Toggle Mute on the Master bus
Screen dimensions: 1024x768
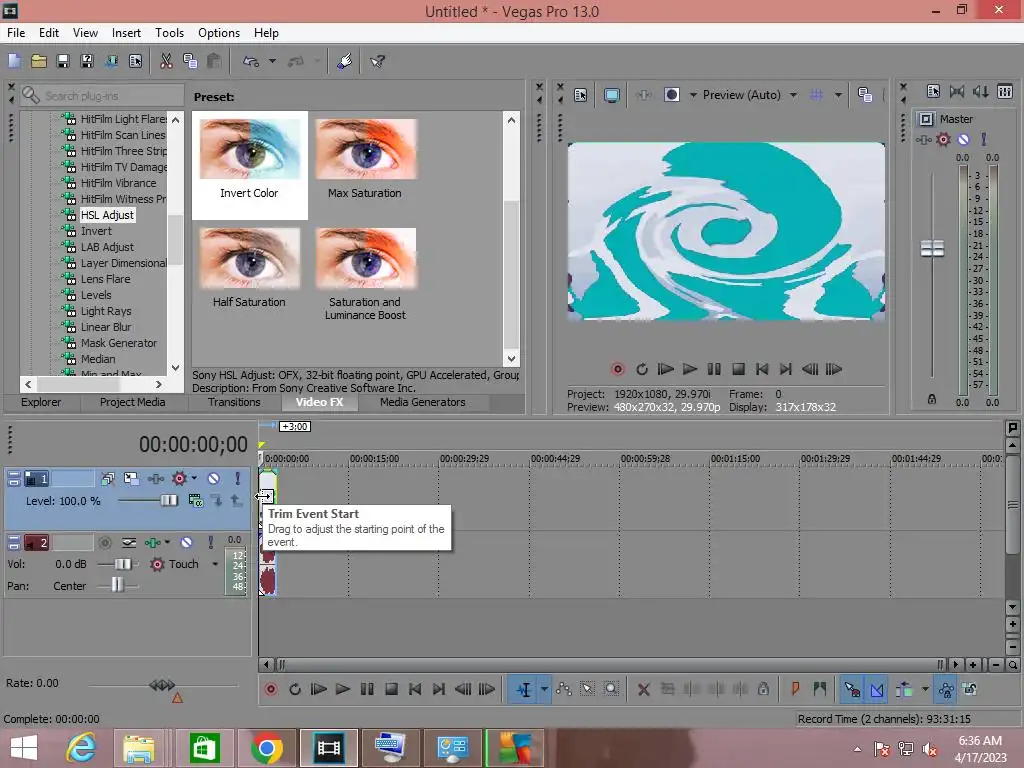pyautogui.click(x=963, y=139)
